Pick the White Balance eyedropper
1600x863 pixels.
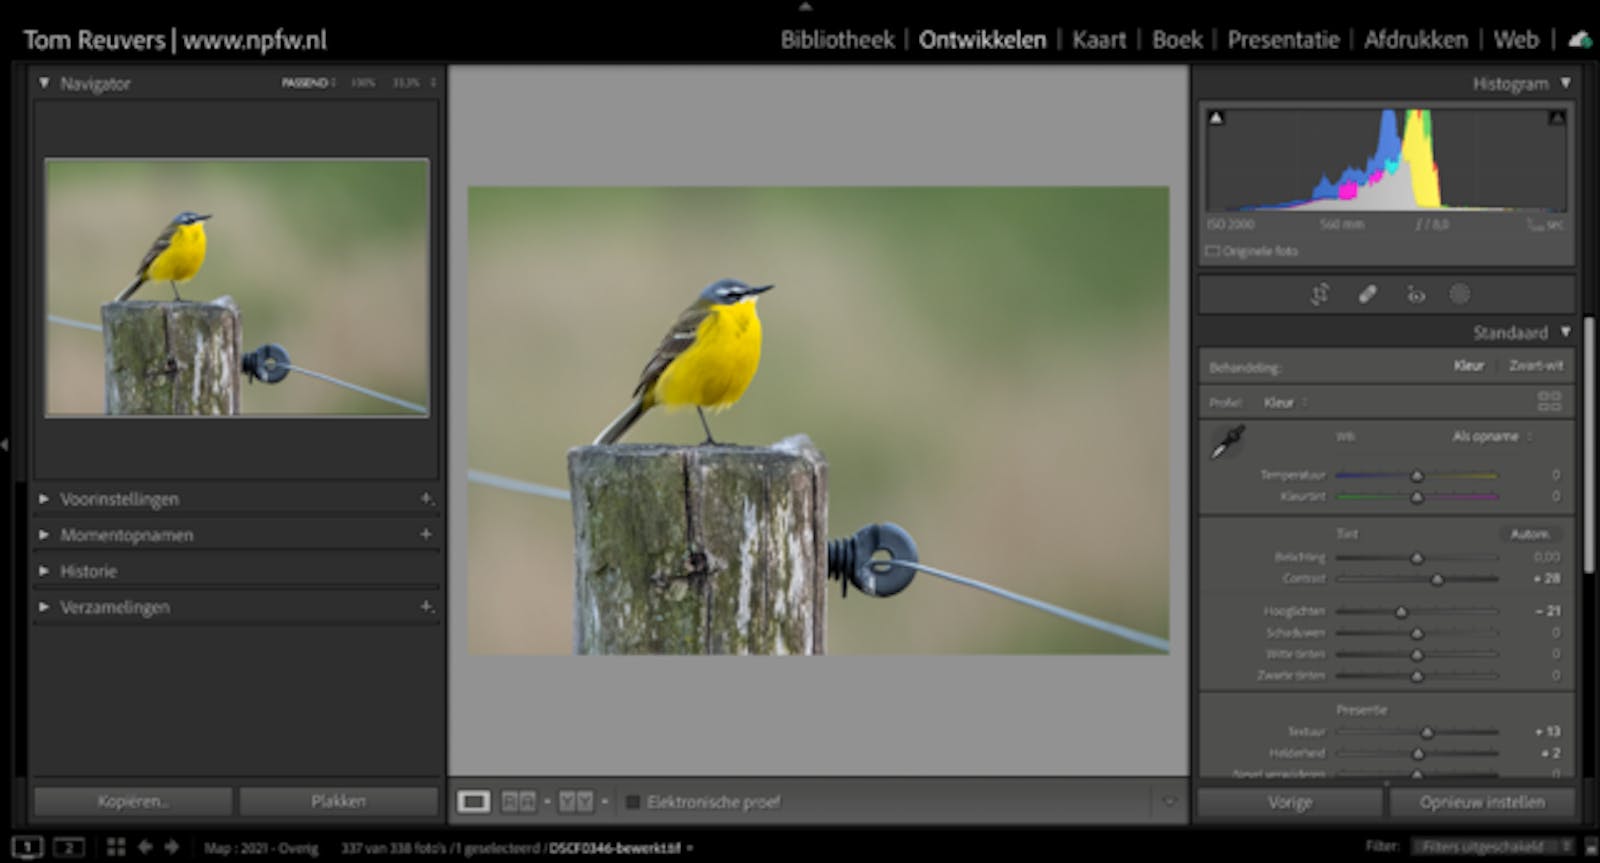(1227, 442)
